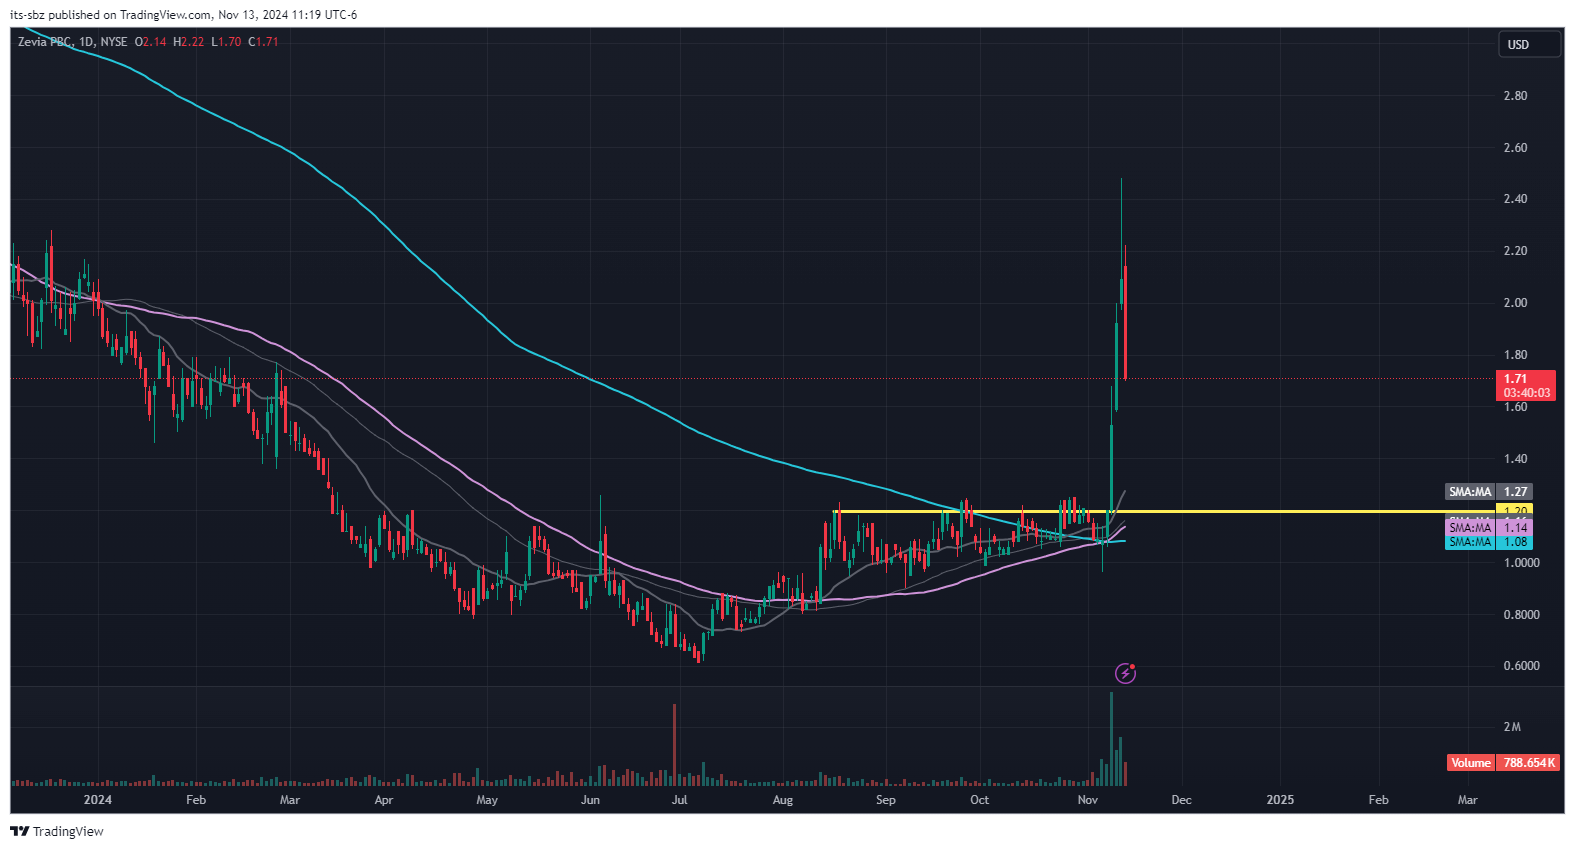
Task: Open the USD currency selector
Action: (x=1529, y=44)
